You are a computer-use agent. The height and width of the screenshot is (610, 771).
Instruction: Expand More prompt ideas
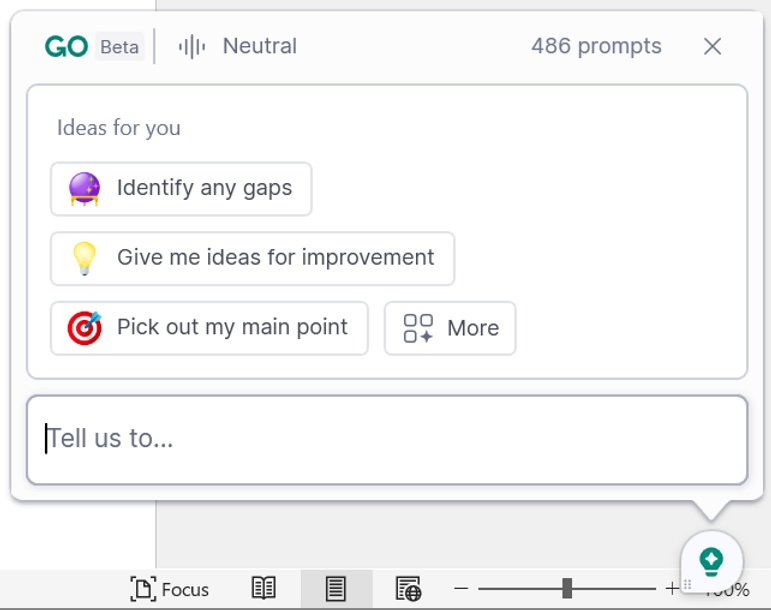pyautogui.click(x=450, y=328)
